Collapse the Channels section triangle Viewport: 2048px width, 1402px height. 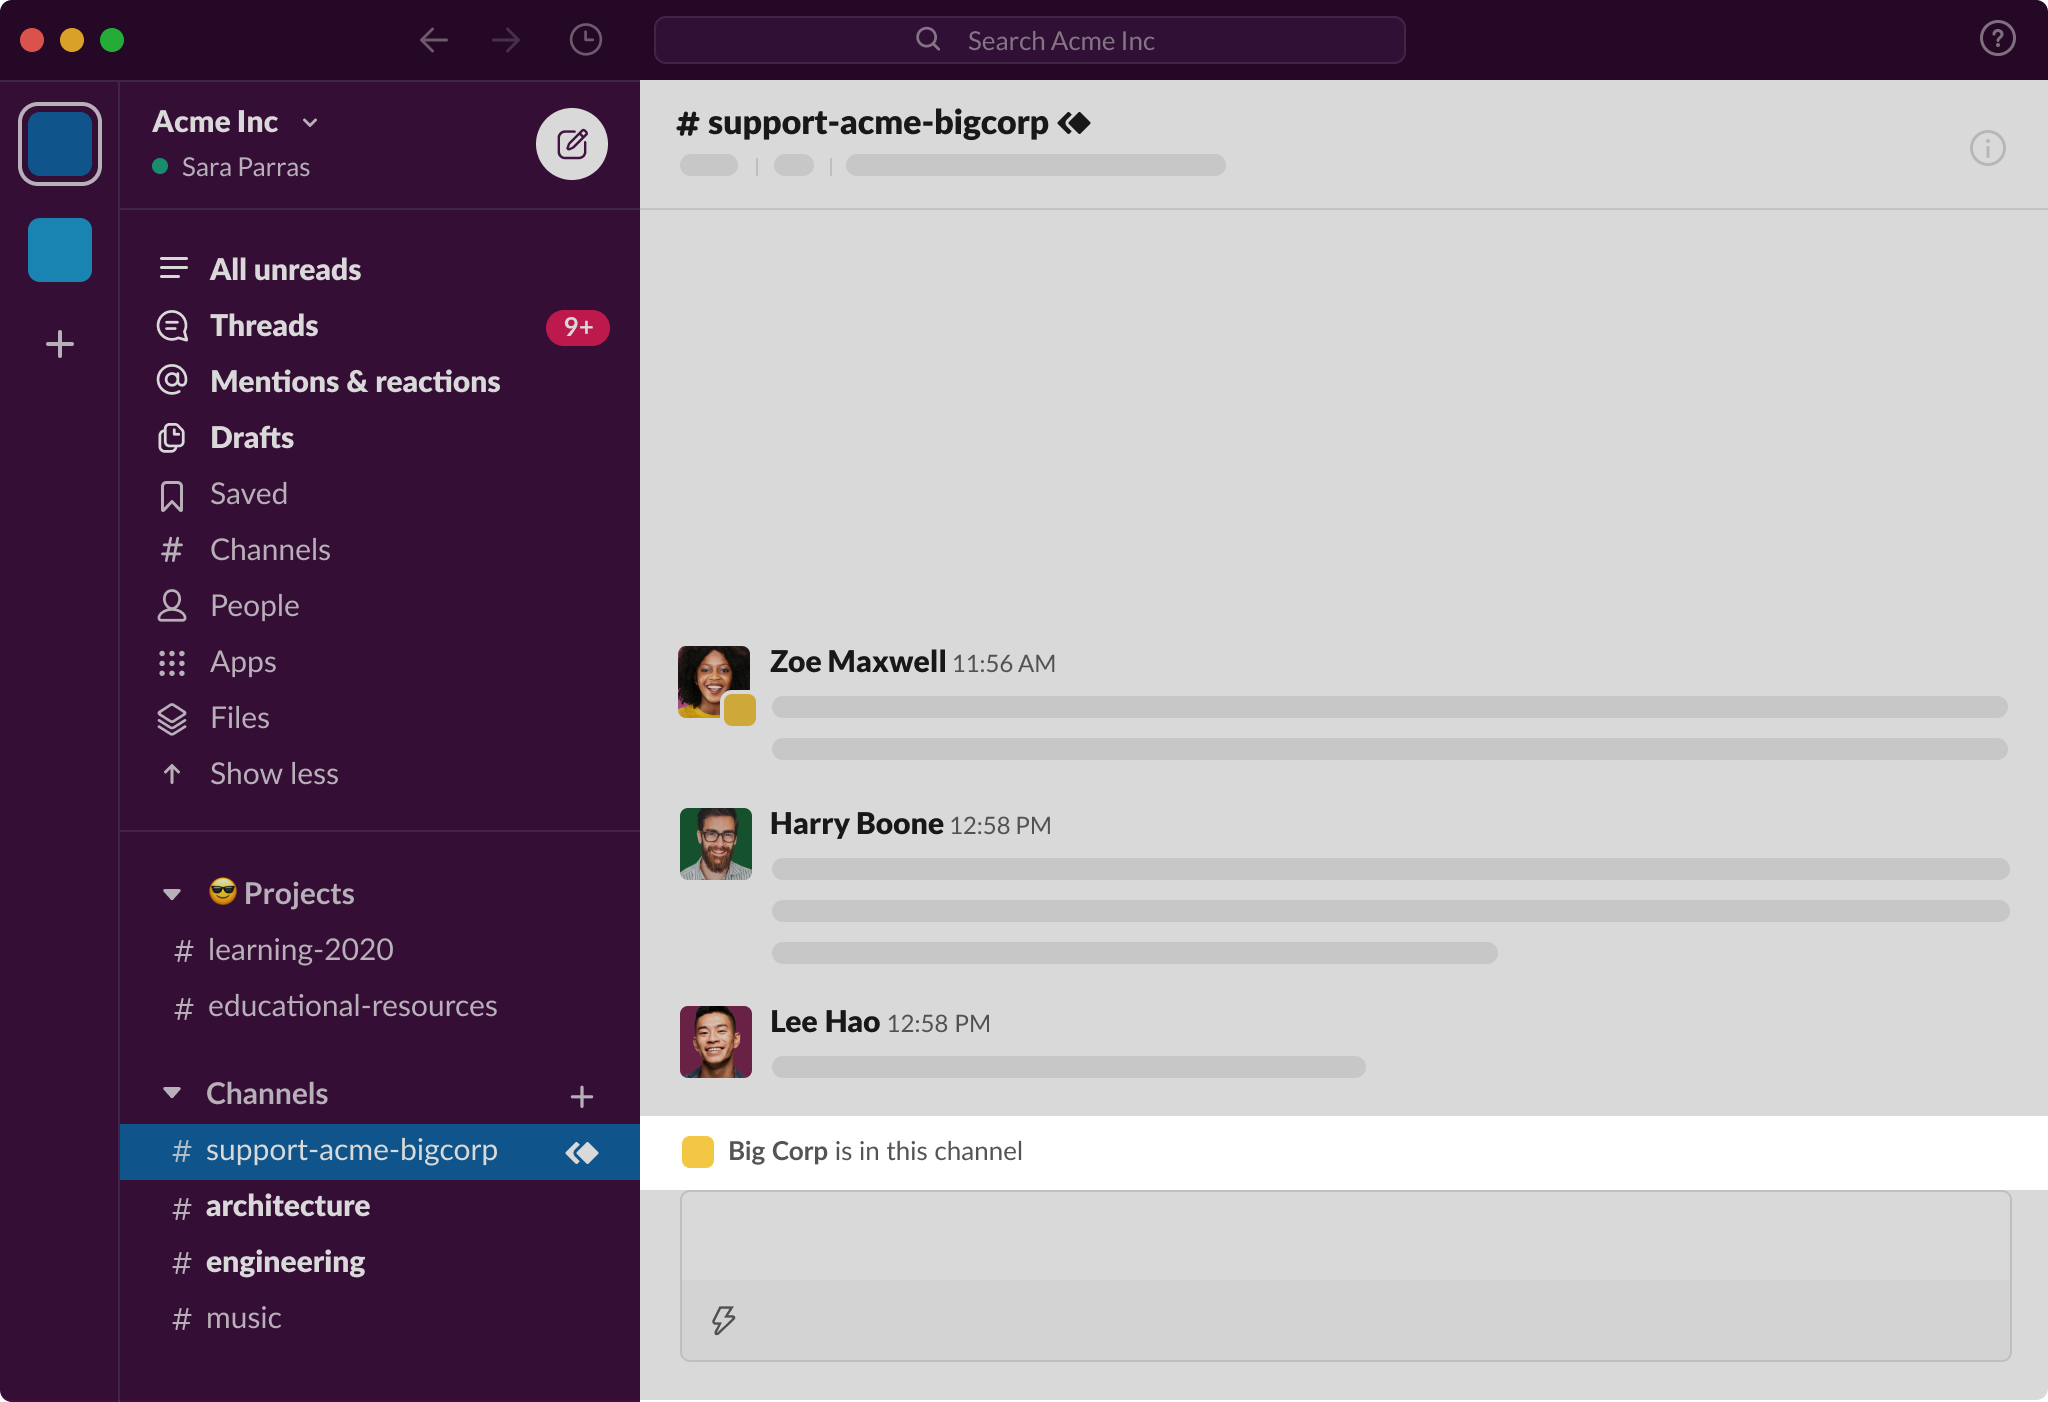click(172, 1093)
